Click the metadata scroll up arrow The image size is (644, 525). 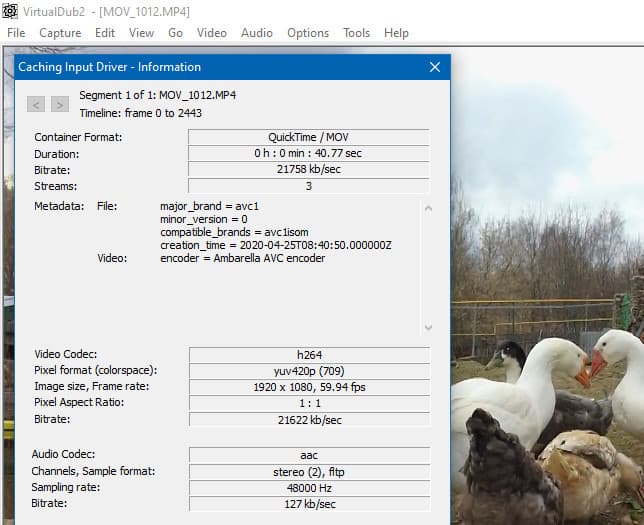428,209
